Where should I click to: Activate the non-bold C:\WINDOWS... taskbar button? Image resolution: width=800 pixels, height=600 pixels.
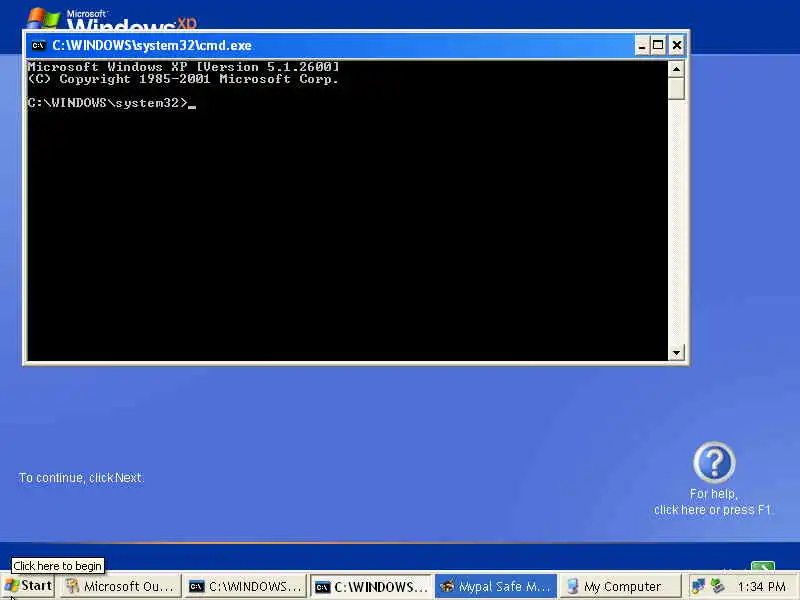click(x=246, y=586)
